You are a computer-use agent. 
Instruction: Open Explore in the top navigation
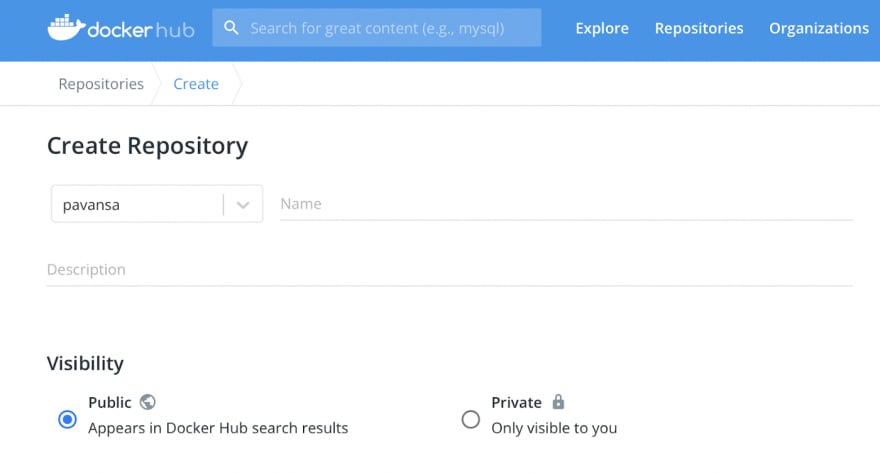click(602, 28)
